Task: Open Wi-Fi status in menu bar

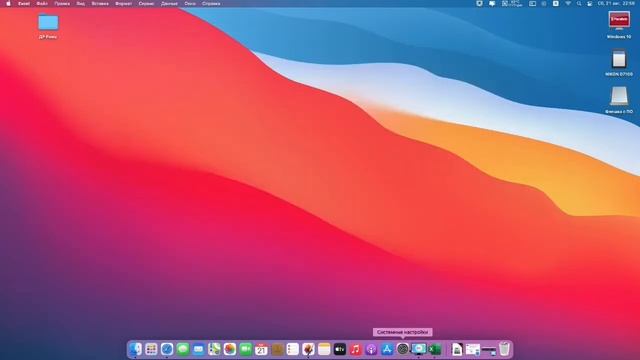Action: (568, 4)
